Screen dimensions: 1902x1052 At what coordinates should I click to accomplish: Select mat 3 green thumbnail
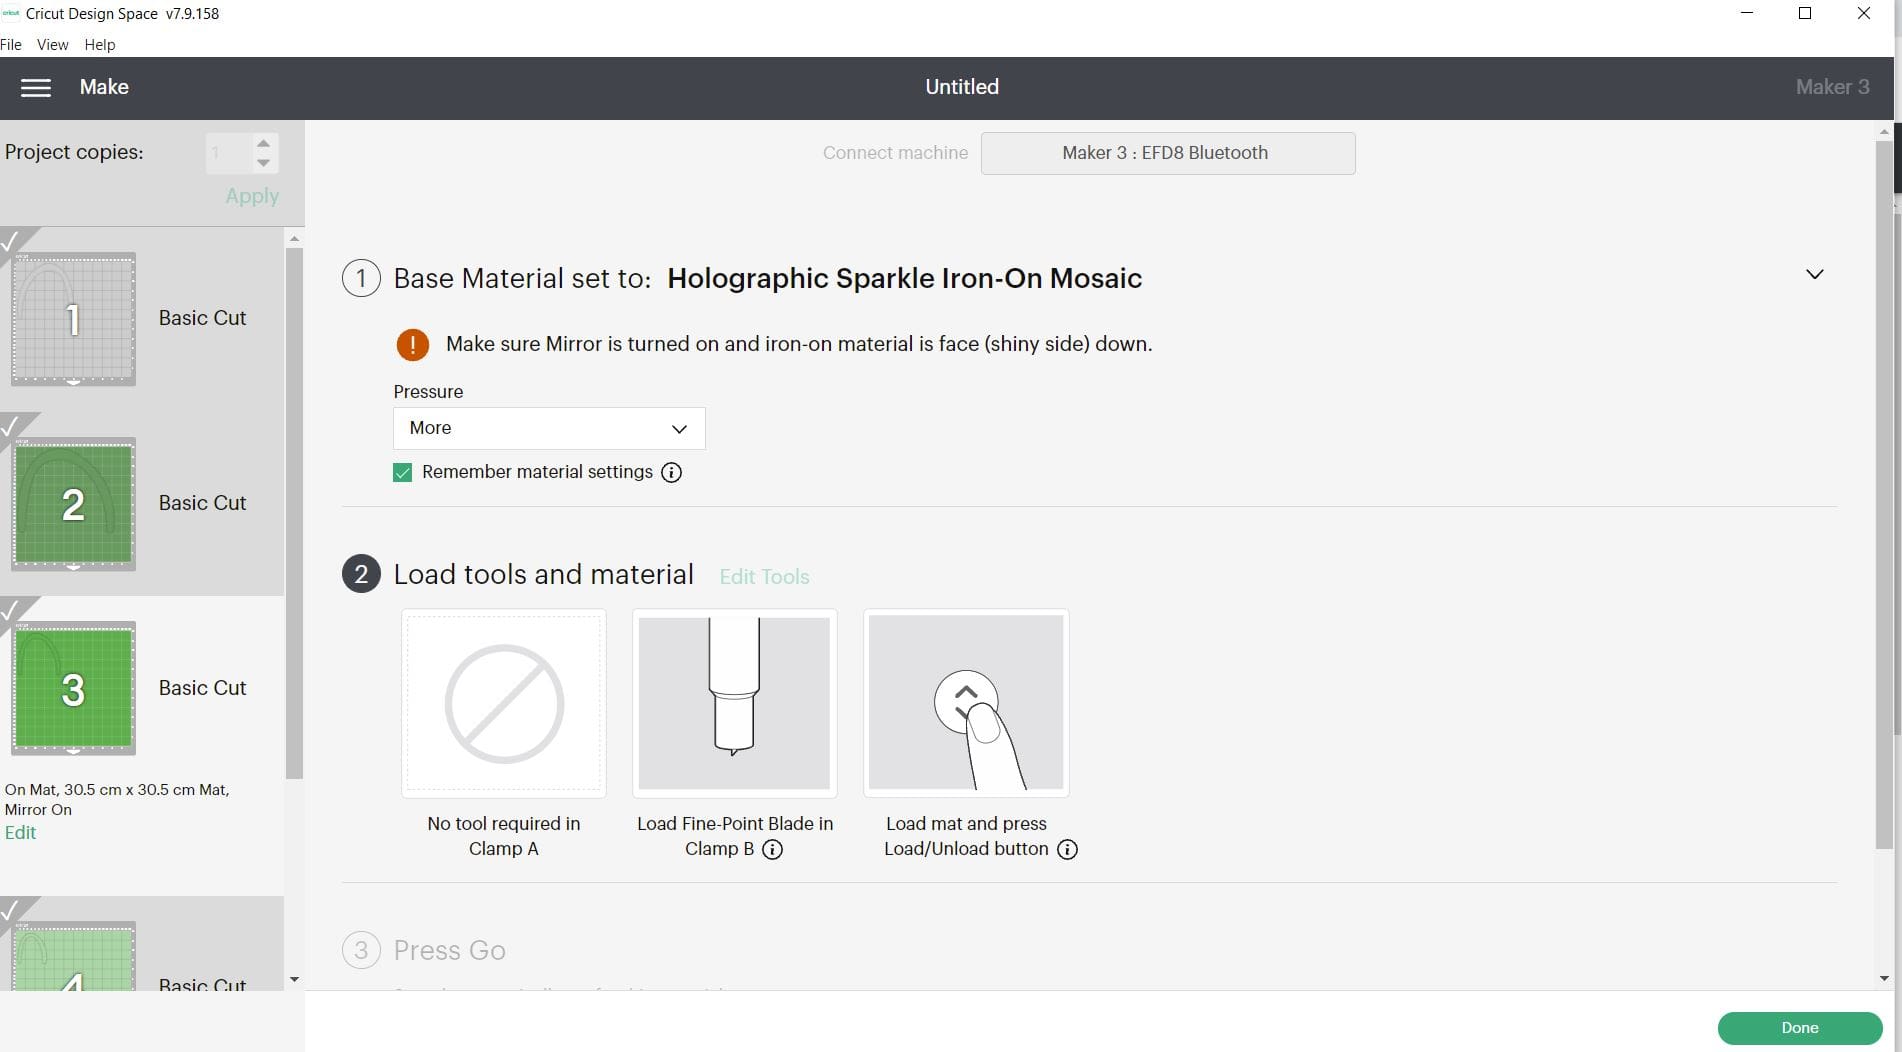[x=73, y=689]
